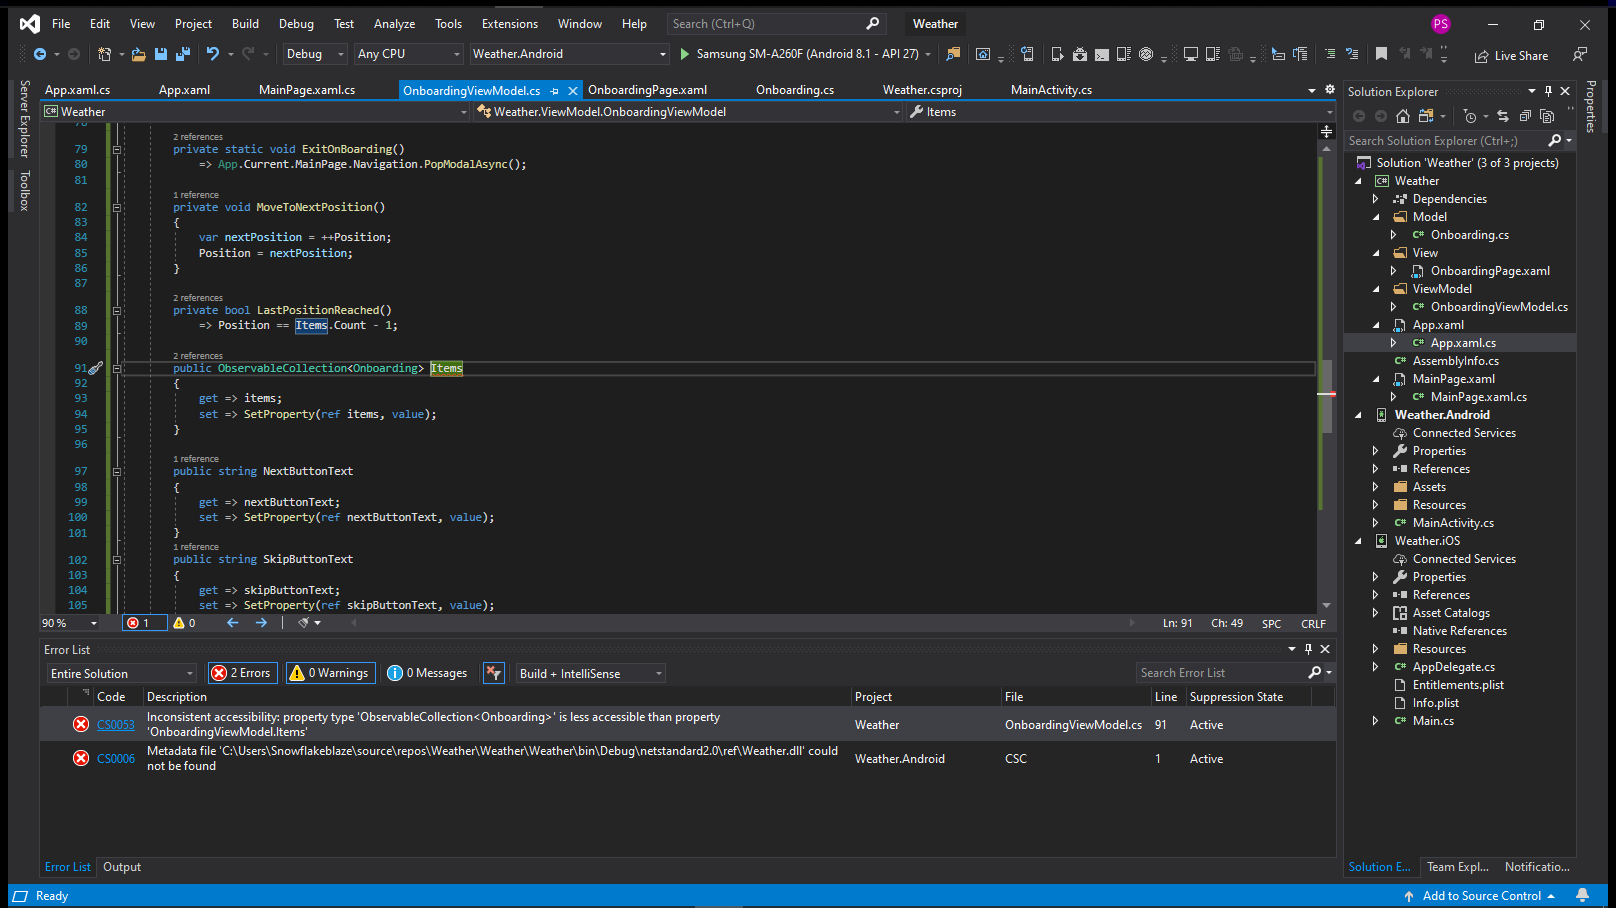Toggle the 0 Warnings filter

[330, 673]
